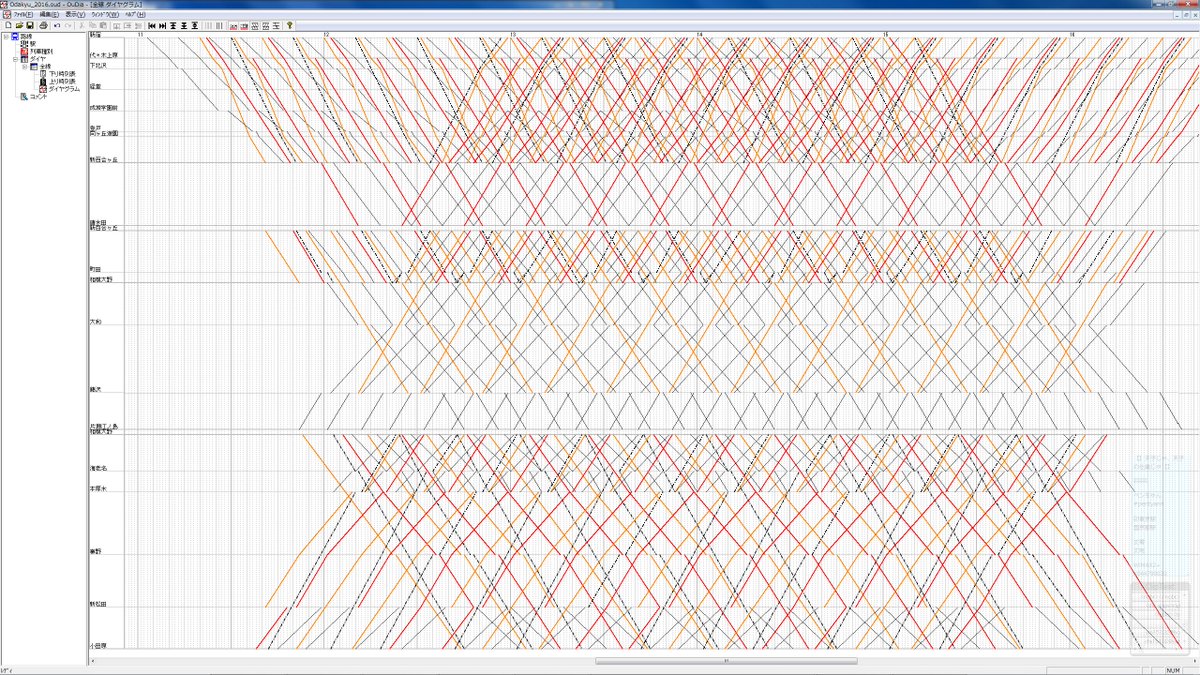
Task: Select the ダイヤ icon in the tree
Action: click(x=24, y=59)
